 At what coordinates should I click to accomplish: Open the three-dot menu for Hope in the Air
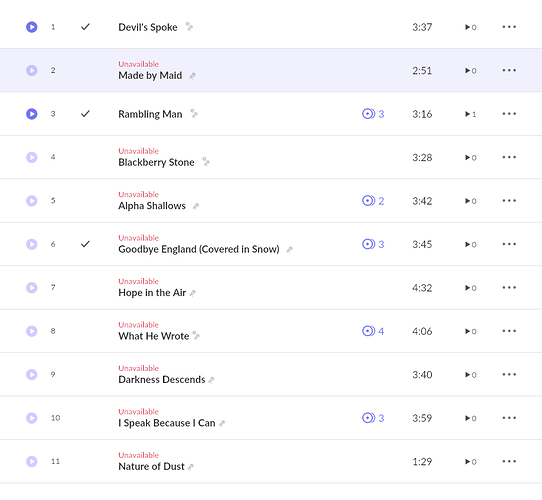(x=509, y=287)
